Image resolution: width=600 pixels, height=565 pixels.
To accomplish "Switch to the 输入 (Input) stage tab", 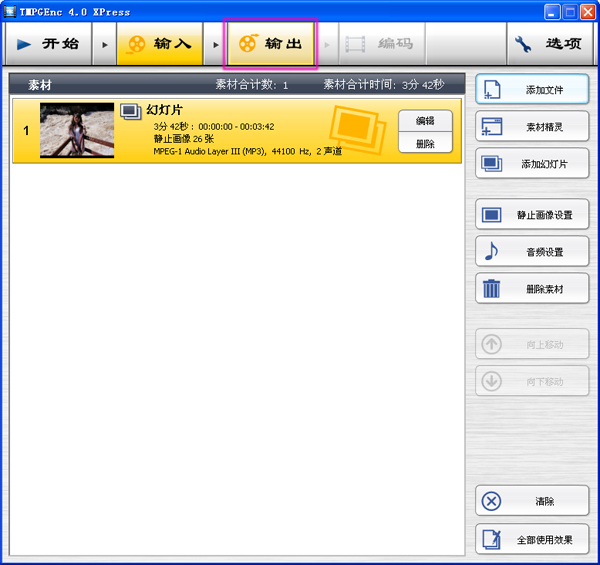I will (x=160, y=44).
